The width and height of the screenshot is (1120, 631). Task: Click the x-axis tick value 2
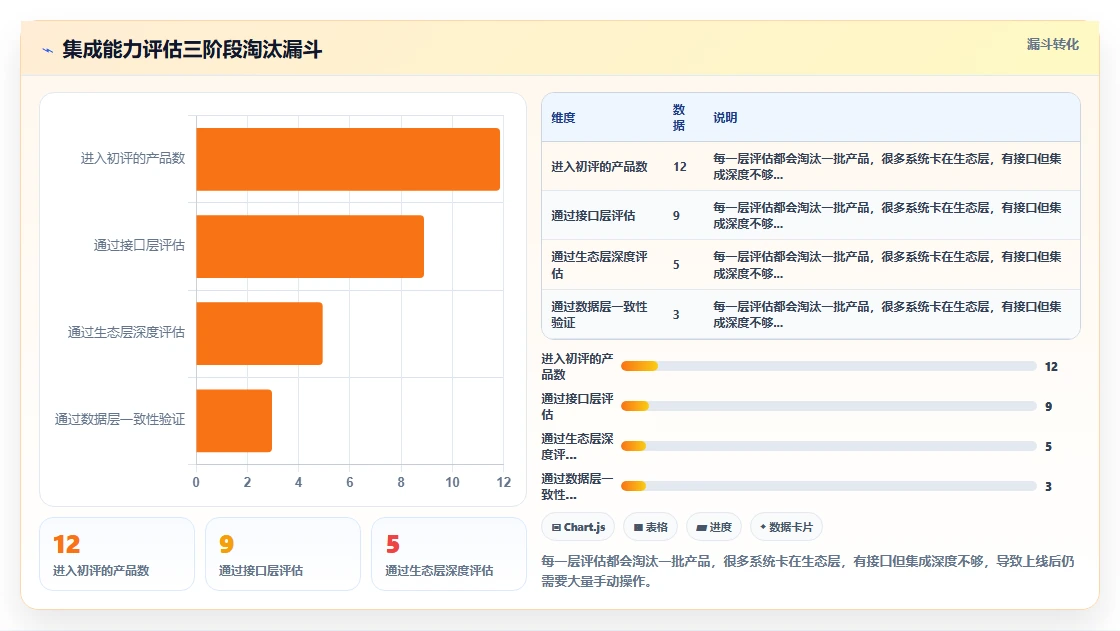pos(247,482)
